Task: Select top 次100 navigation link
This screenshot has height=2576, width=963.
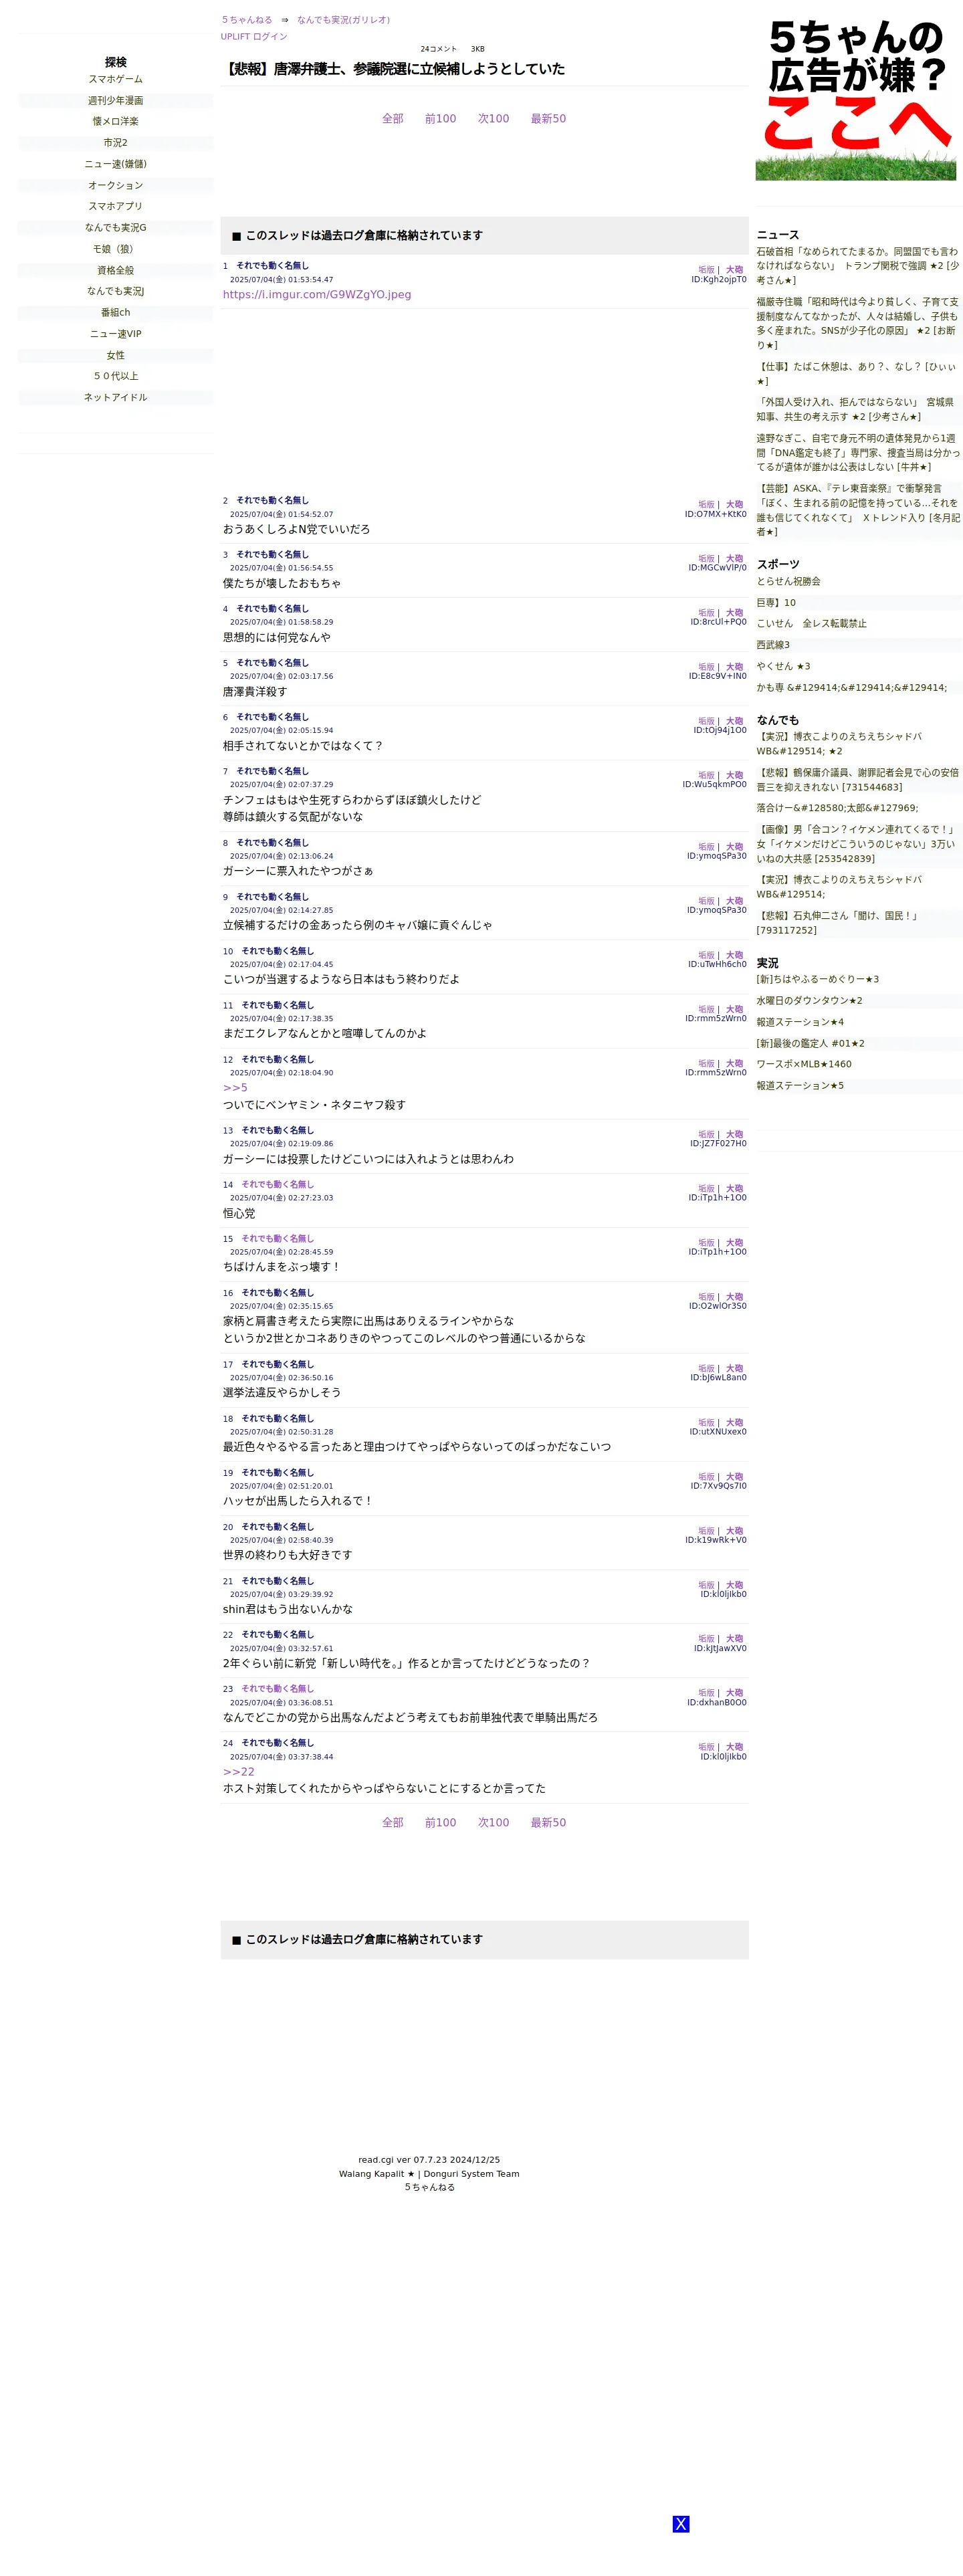Action: [493, 119]
